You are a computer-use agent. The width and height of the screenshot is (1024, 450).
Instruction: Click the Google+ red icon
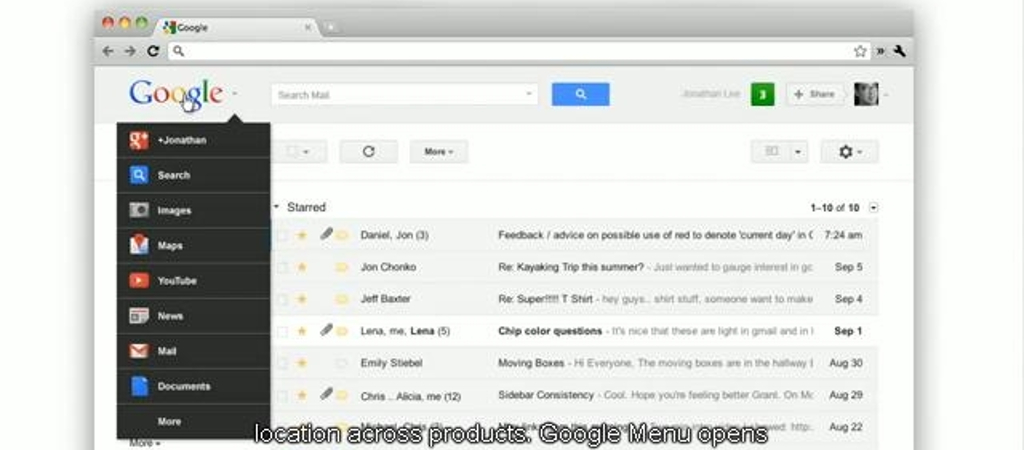pos(139,140)
